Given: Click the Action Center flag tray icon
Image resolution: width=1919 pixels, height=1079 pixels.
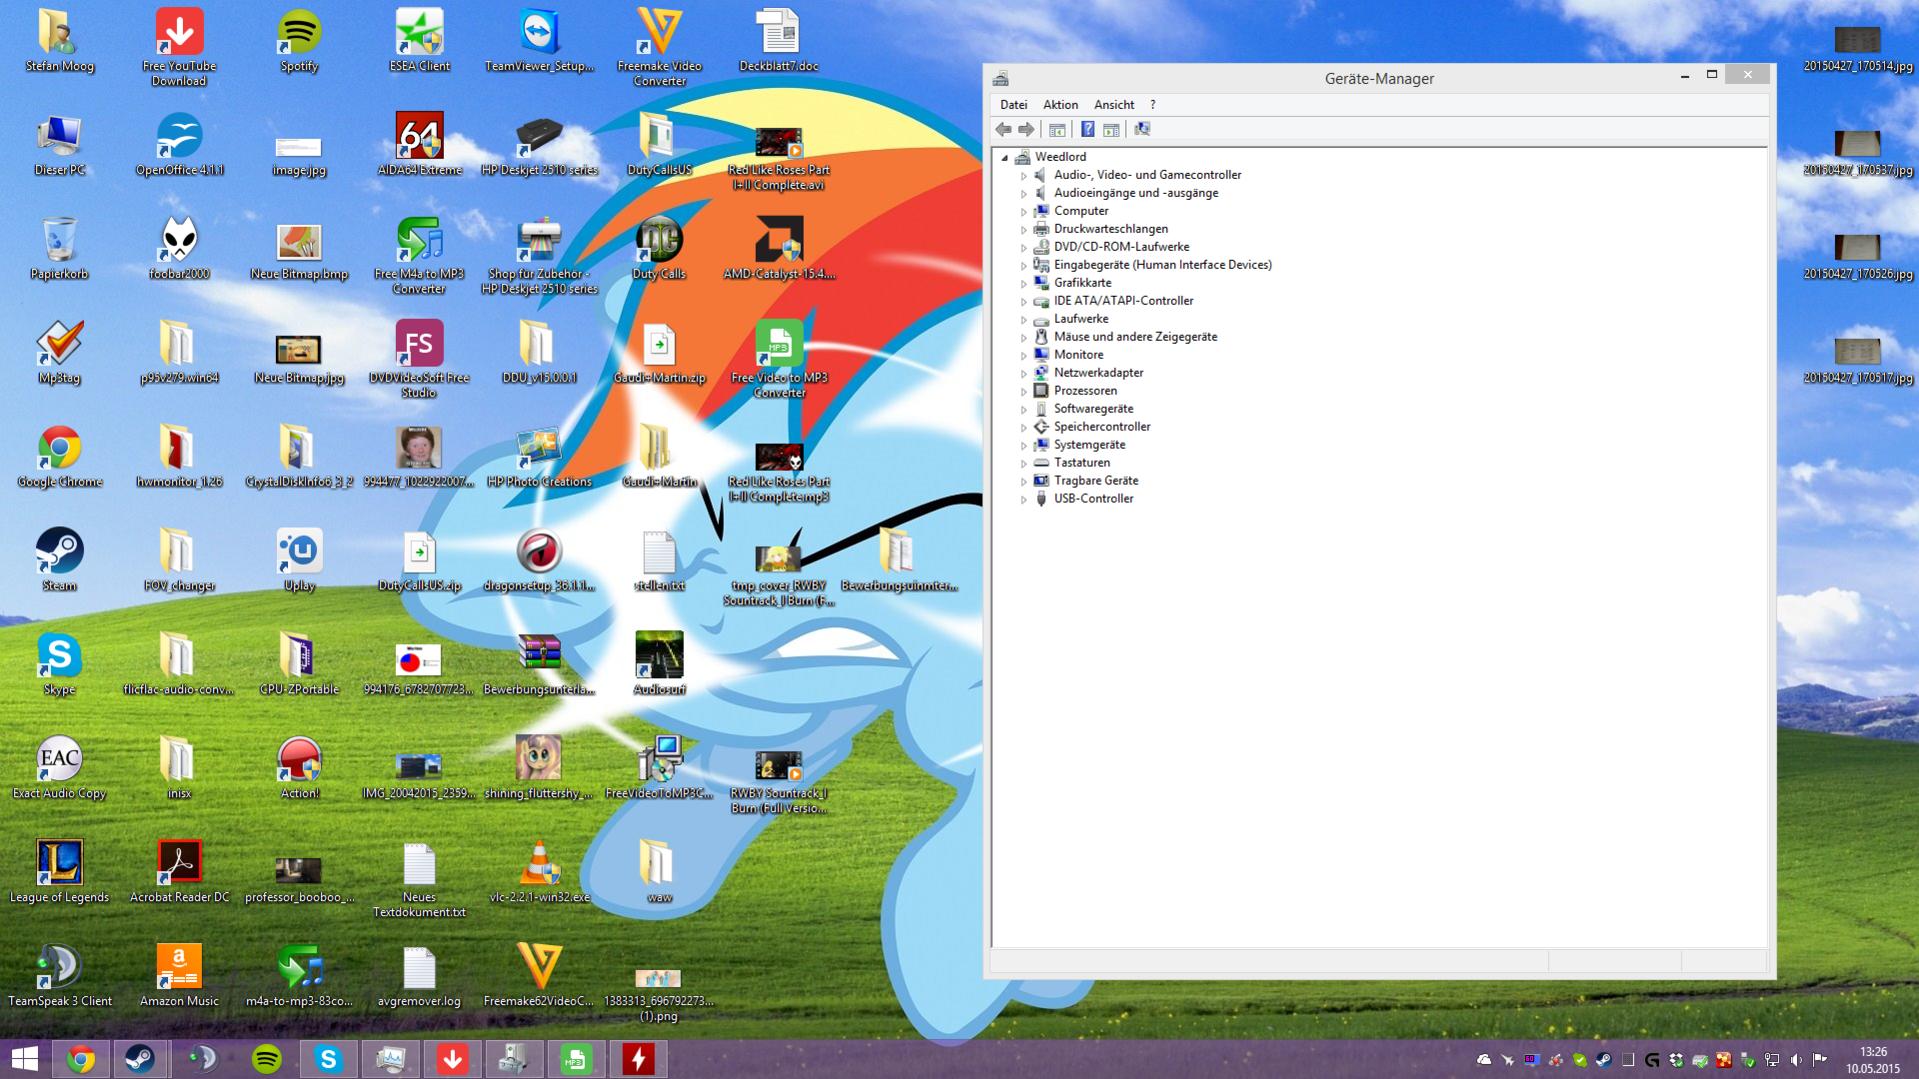Looking at the screenshot, I should (x=1820, y=1060).
